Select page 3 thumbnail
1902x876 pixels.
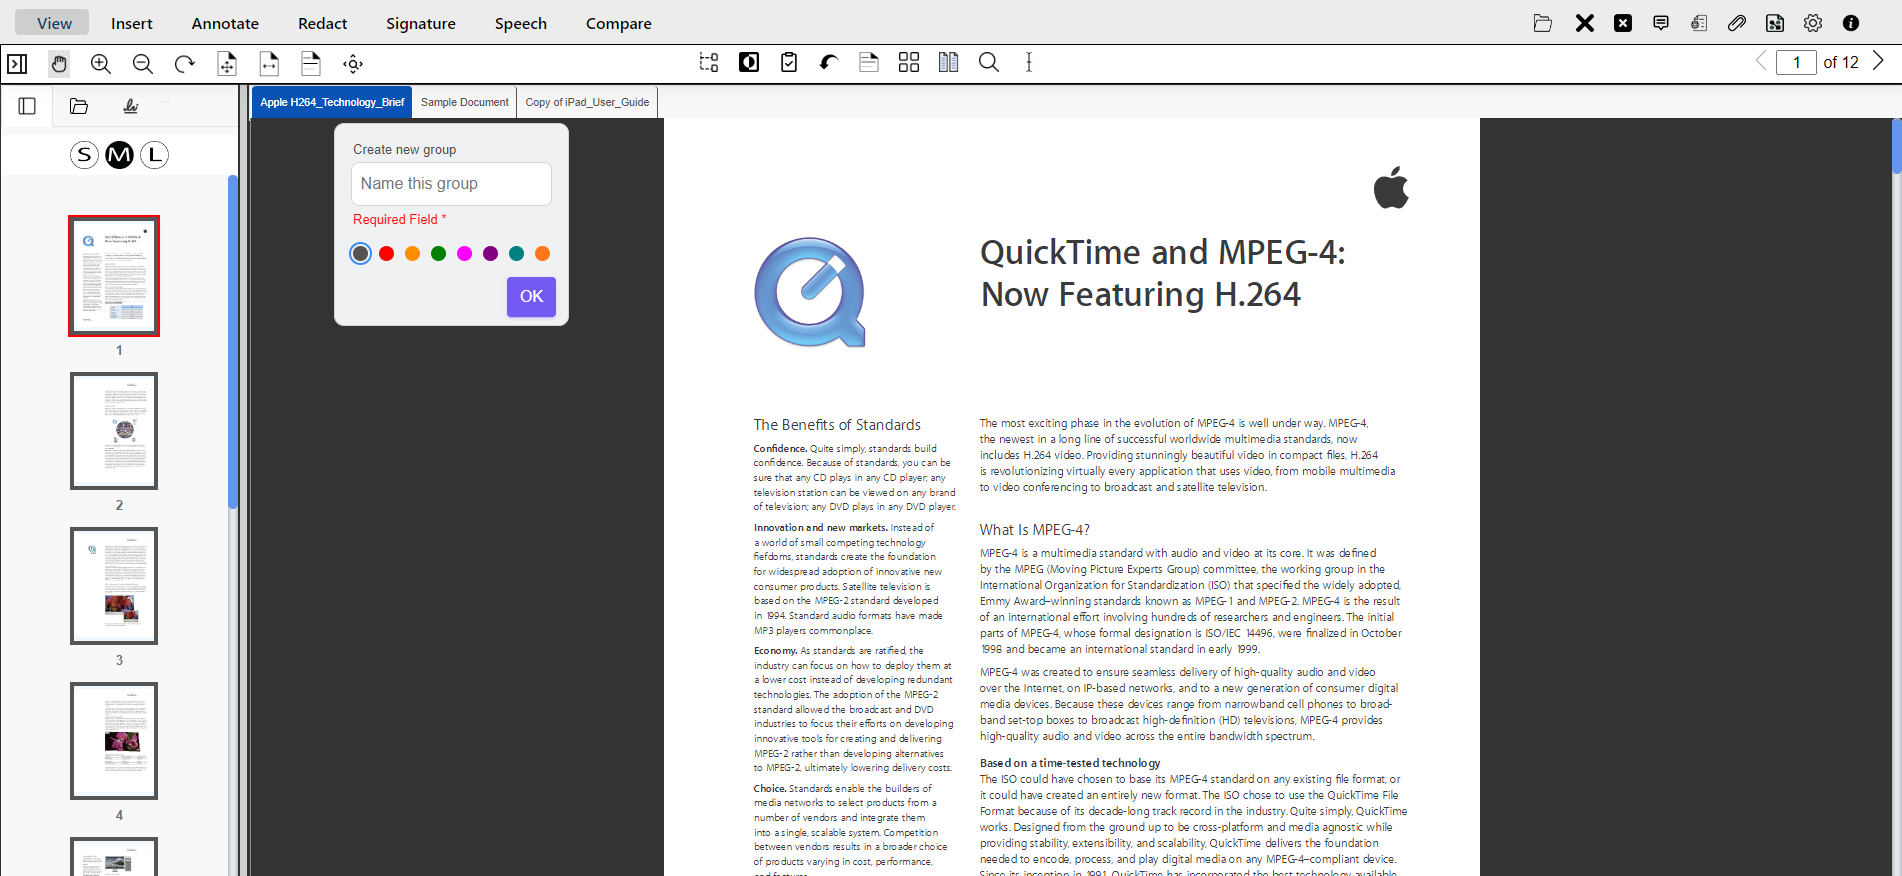pyautogui.click(x=114, y=586)
